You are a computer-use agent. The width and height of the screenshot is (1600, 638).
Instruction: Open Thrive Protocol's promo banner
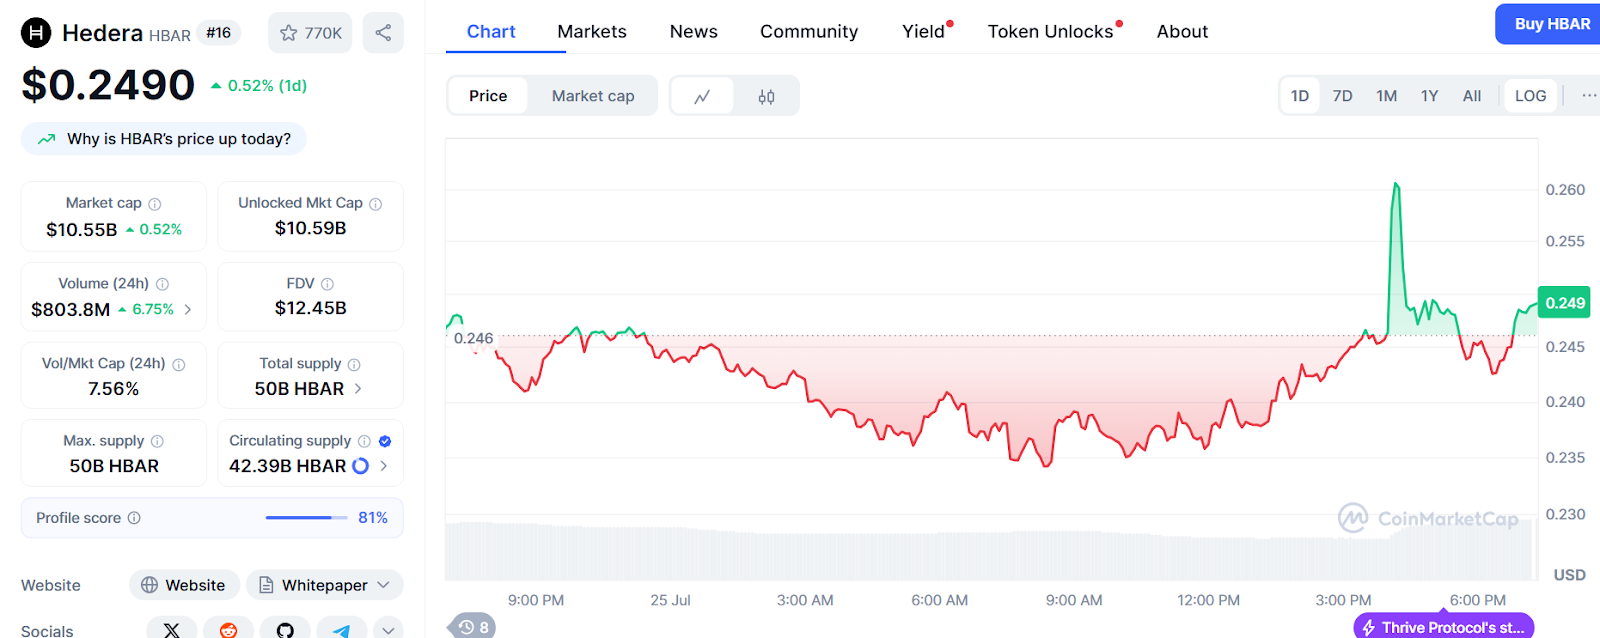pyautogui.click(x=1444, y=627)
